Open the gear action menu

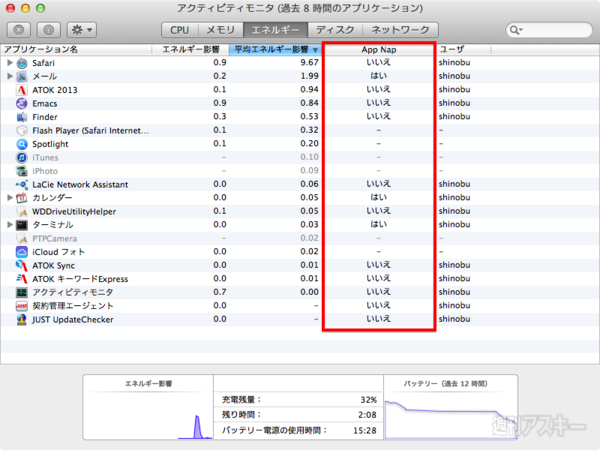pos(82,29)
